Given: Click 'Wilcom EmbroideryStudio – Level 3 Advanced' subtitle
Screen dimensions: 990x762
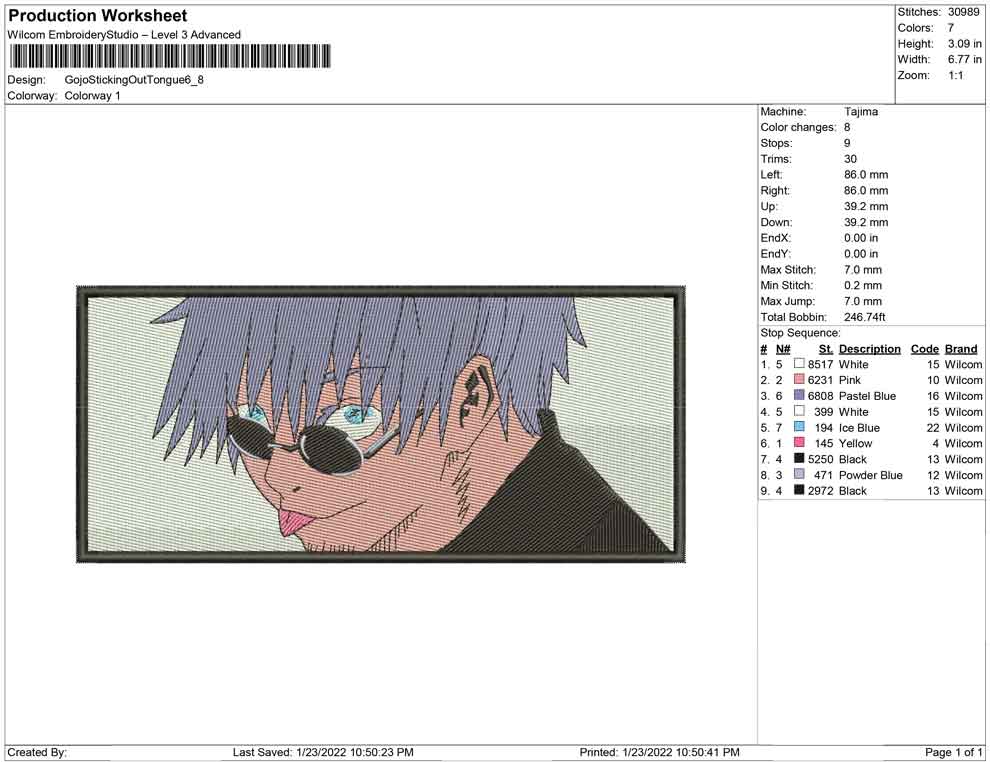Looking at the screenshot, I should (124, 35).
